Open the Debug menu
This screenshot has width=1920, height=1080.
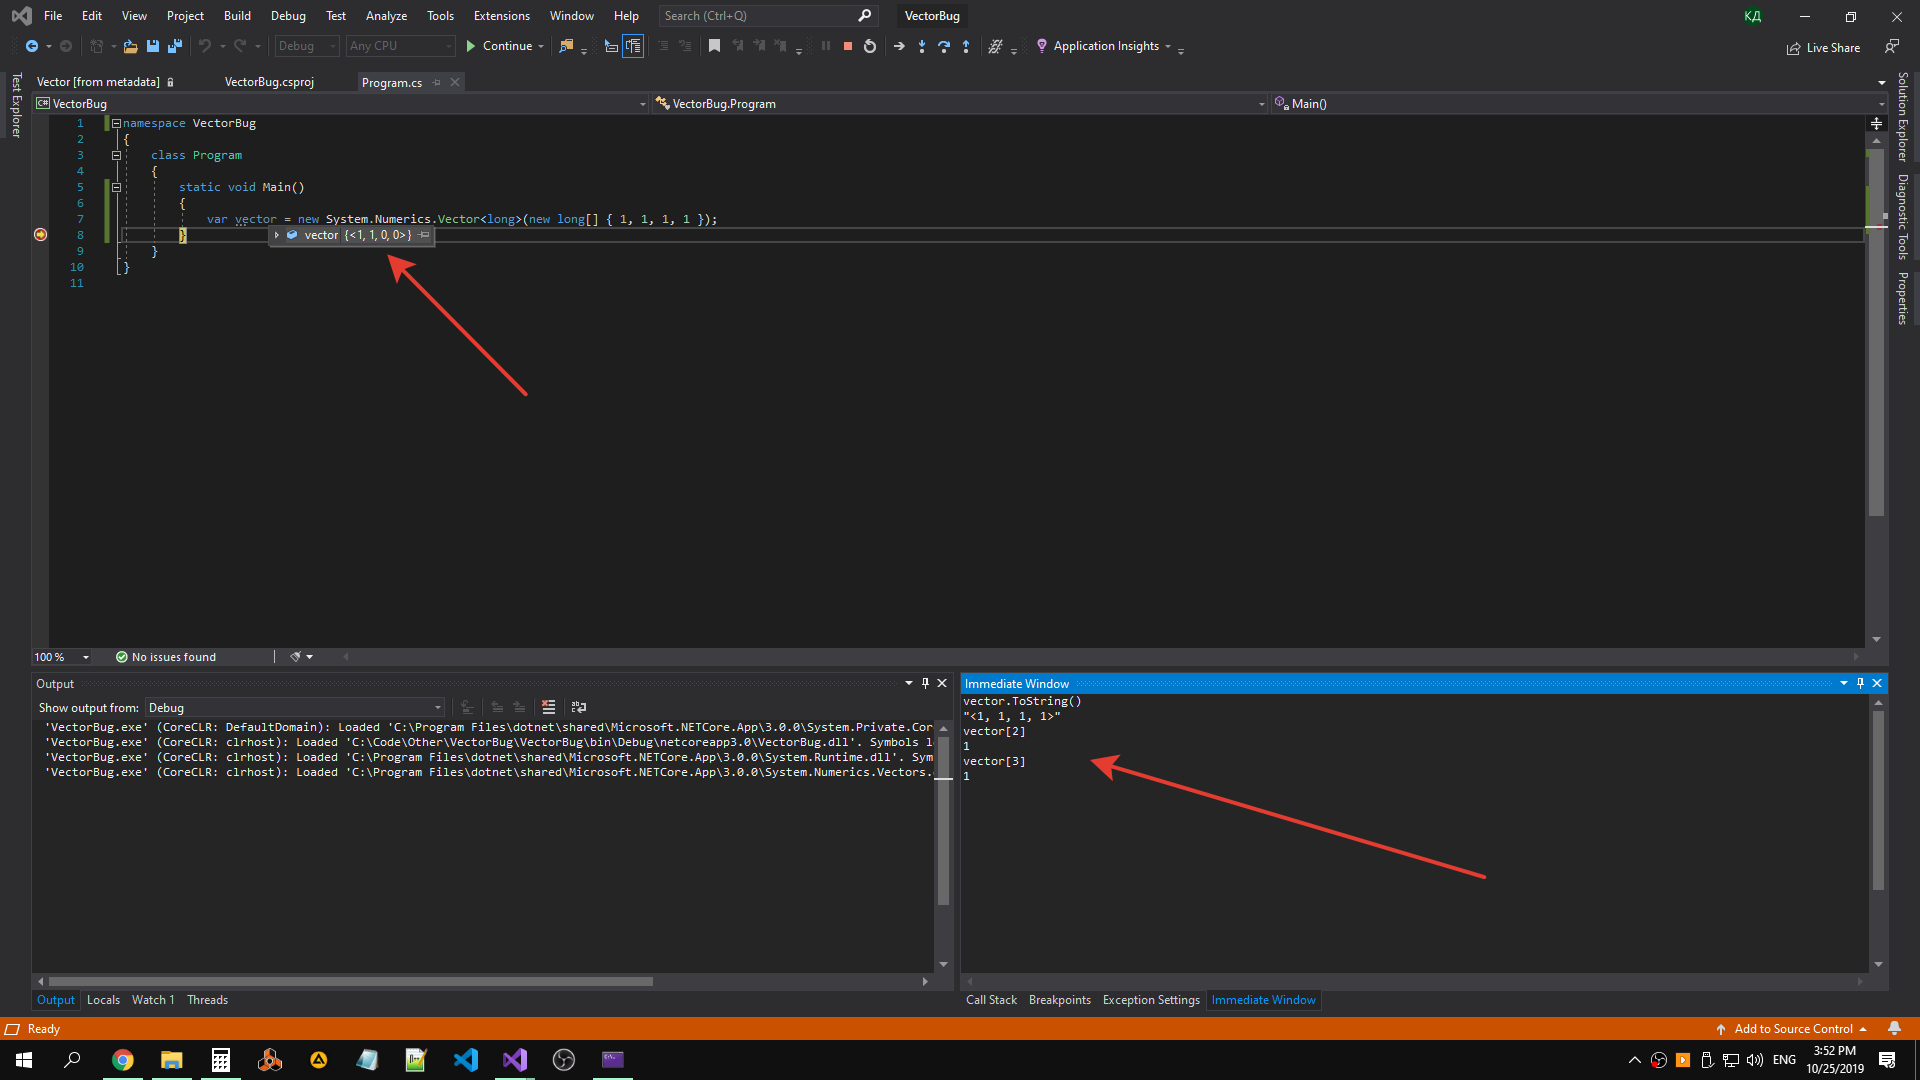(x=288, y=15)
